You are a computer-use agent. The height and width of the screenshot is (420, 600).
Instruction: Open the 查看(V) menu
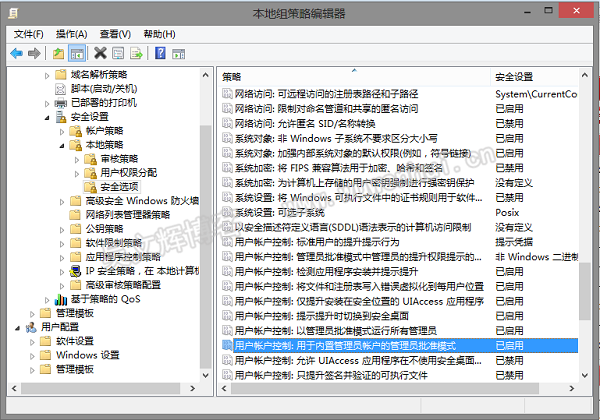coord(115,33)
